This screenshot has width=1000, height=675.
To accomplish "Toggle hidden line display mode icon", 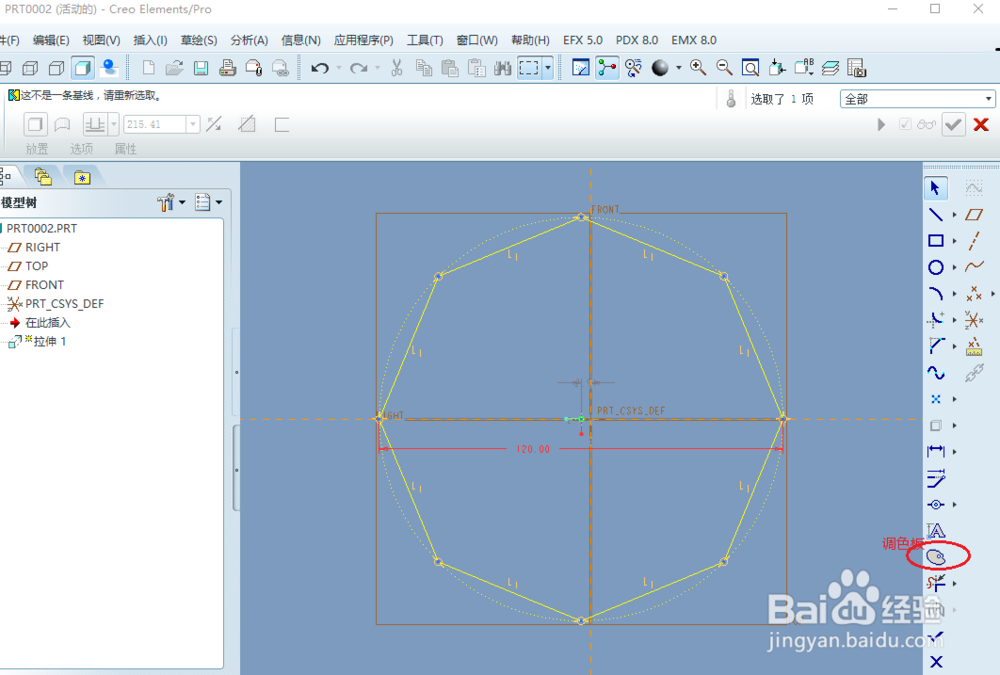I will tap(30, 68).
